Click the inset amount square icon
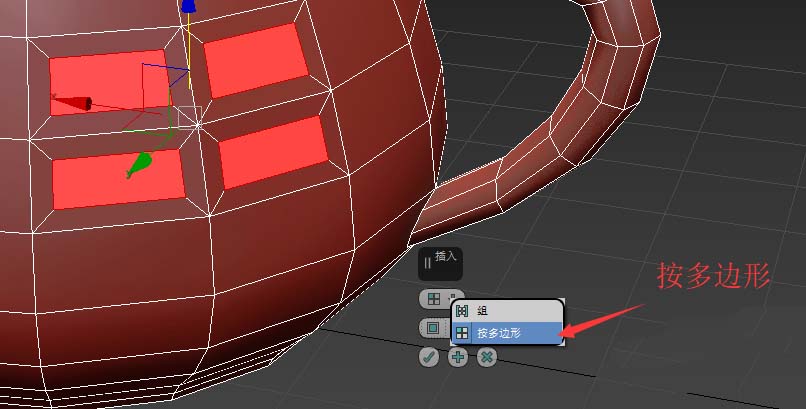 pyautogui.click(x=433, y=328)
